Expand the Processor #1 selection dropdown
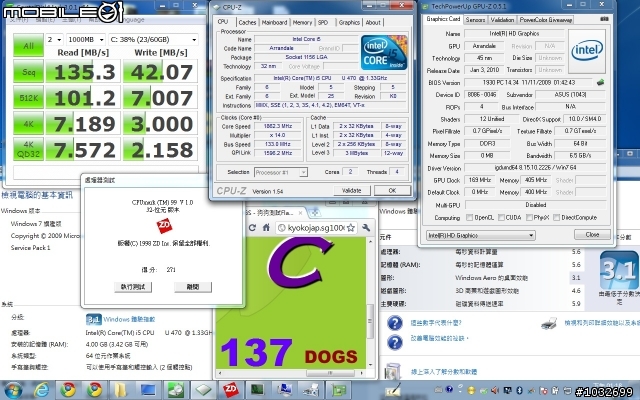 [x=281, y=172]
